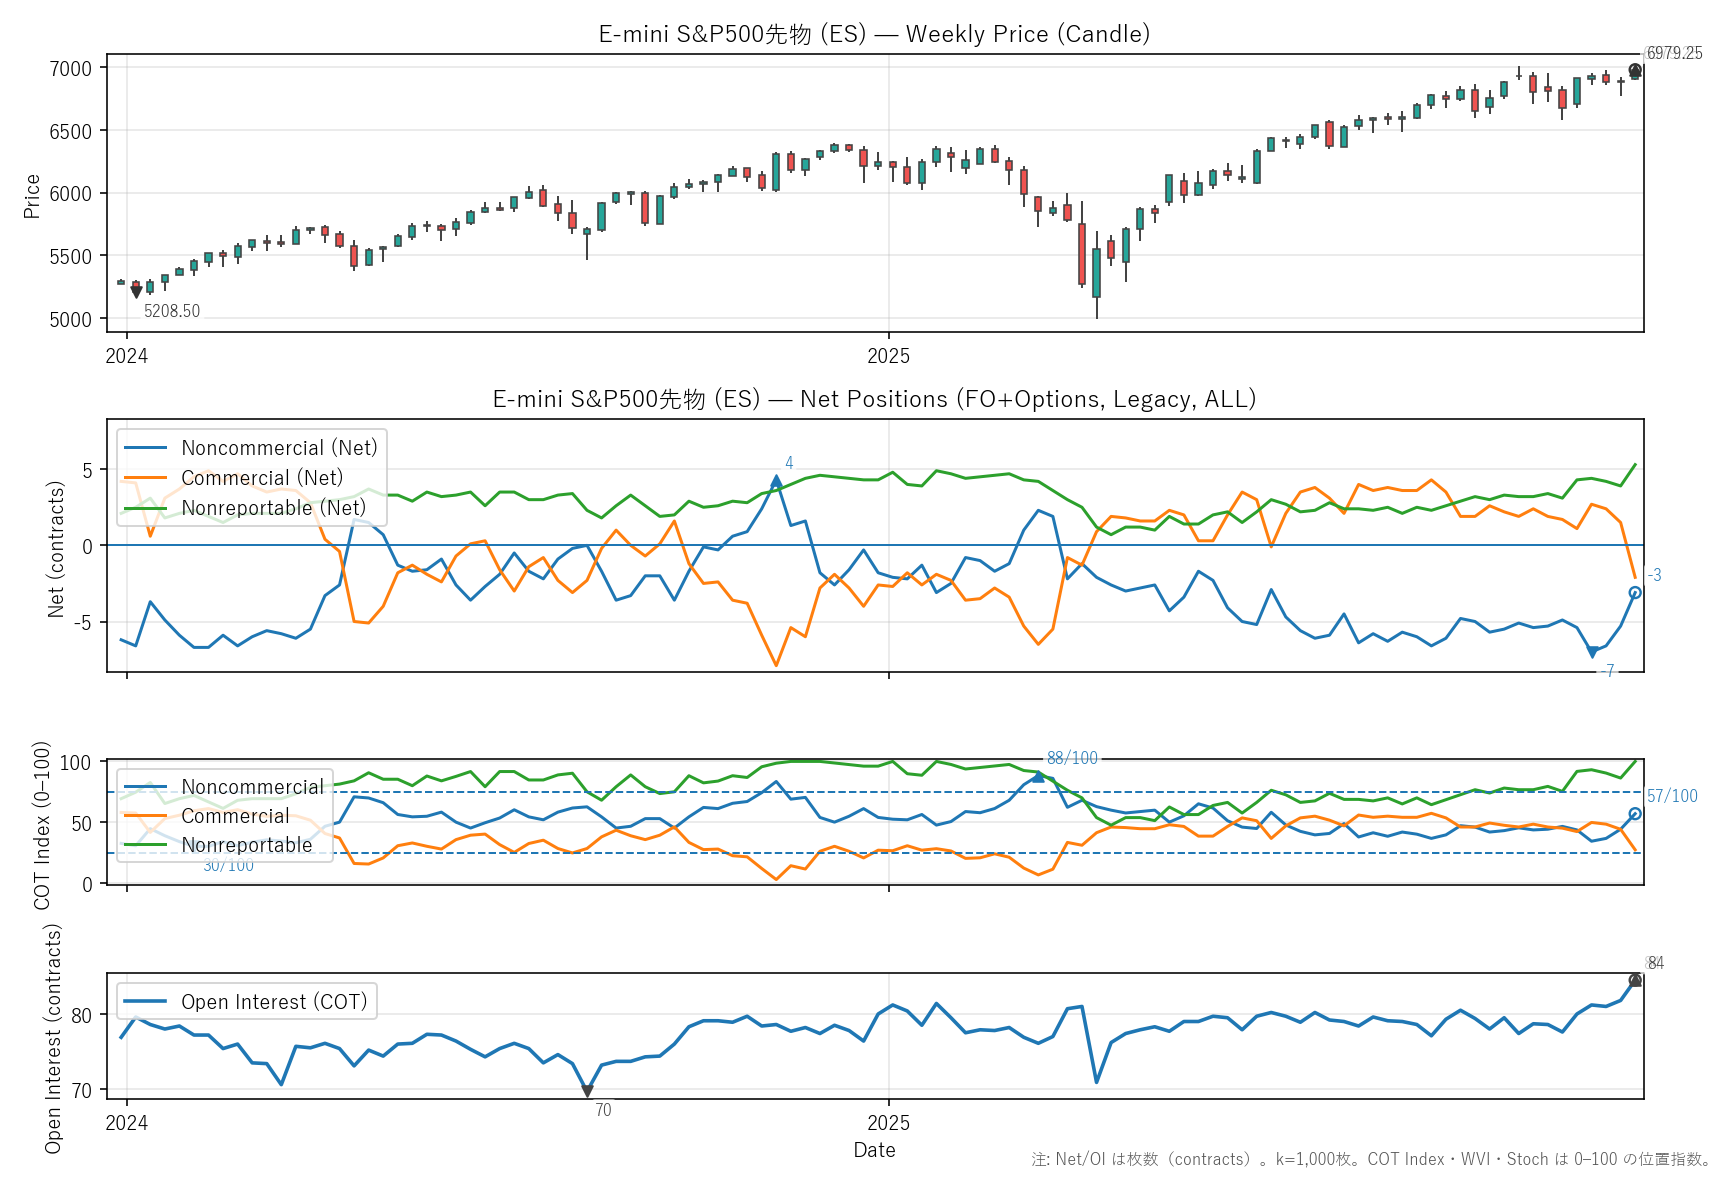The height and width of the screenshot is (1180, 1728).
Task: Select the Nonreportable (Net) legend entry
Action: 273,508
